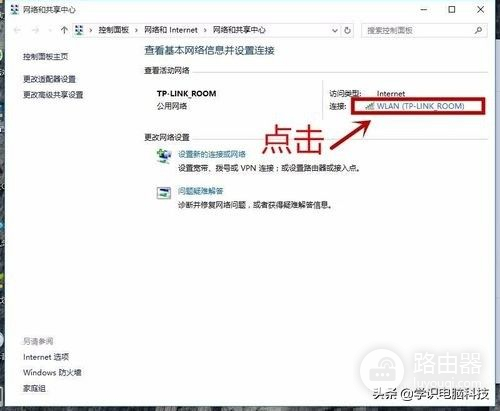
Task: Open 更改高级共享设置 link
Action: point(53,95)
